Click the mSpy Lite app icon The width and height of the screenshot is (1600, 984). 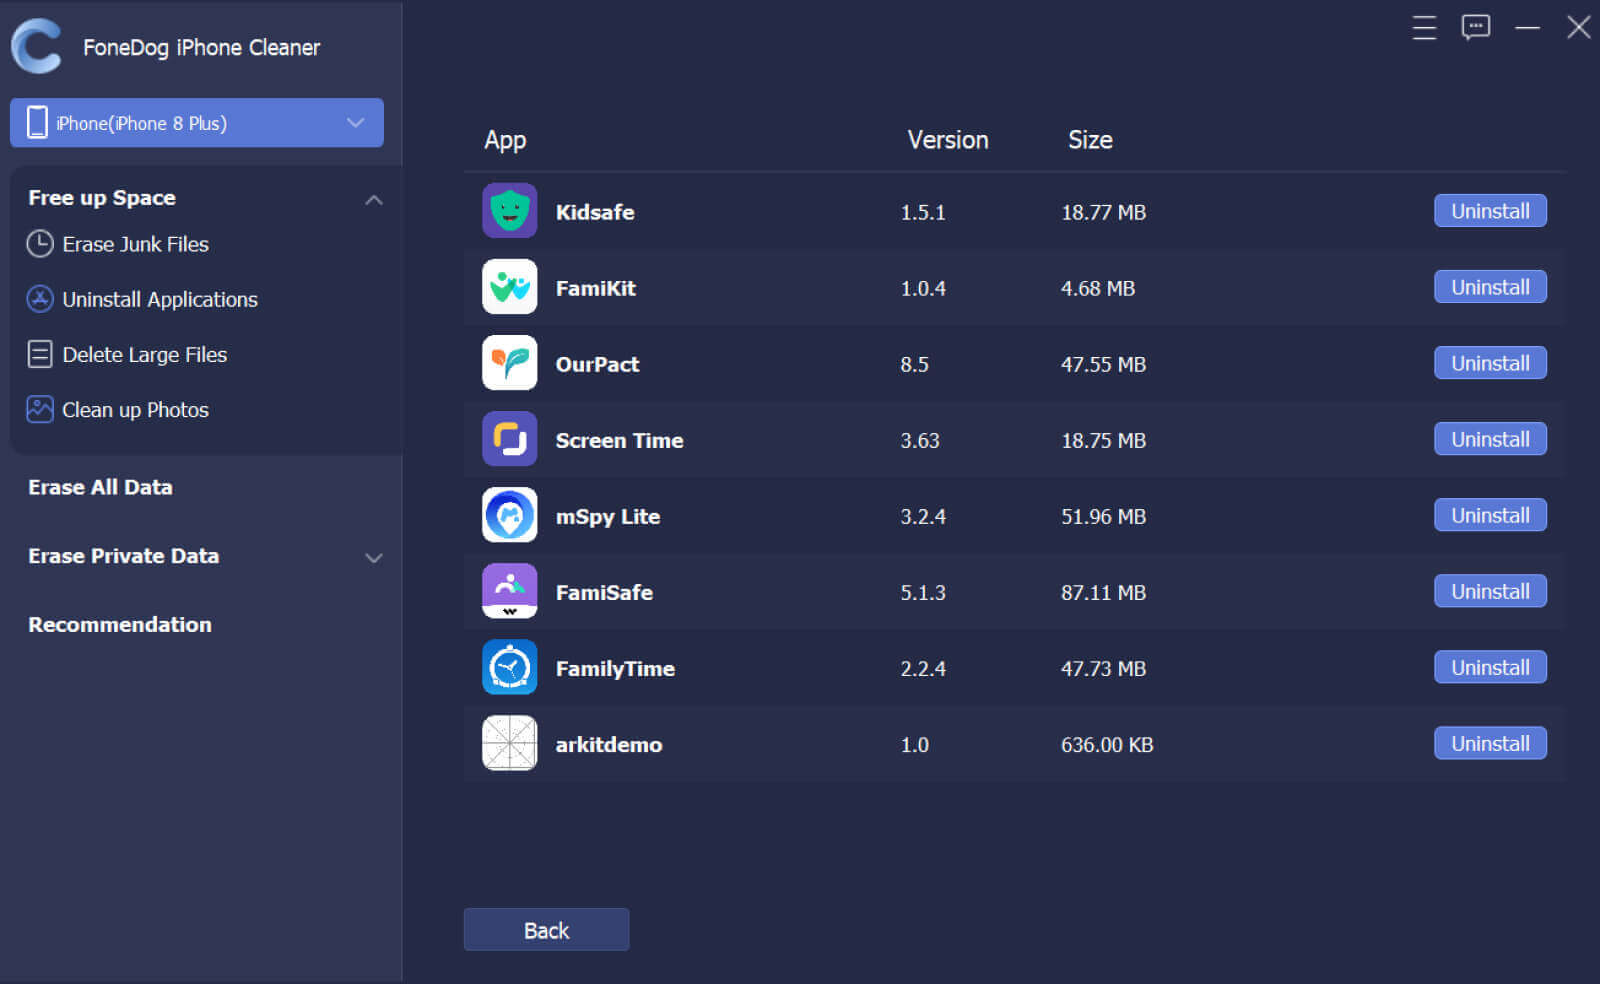click(x=510, y=514)
